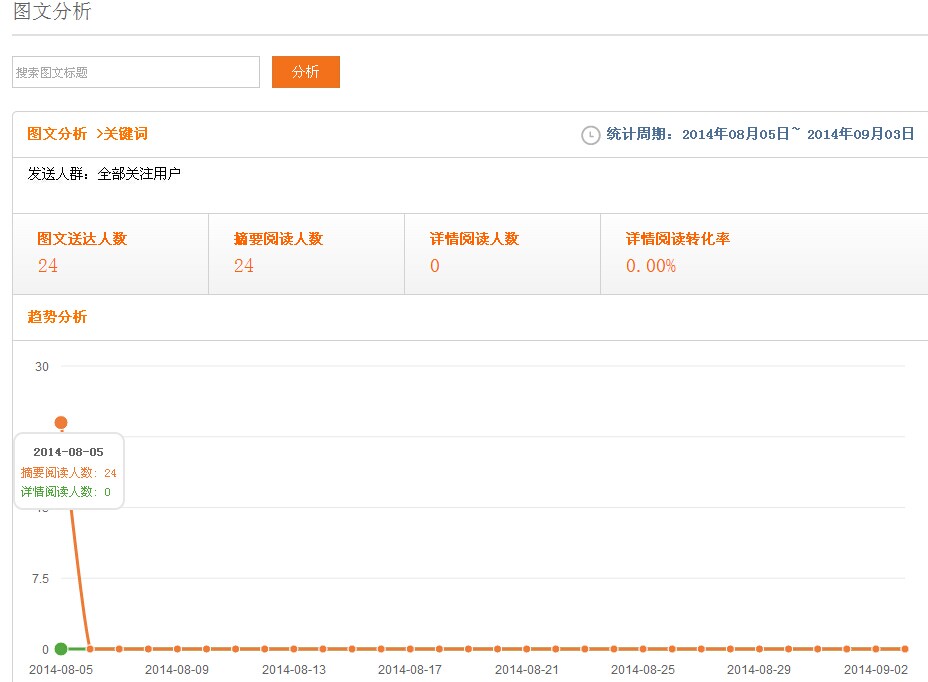This screenshot has height=682, width=928.
Task: Click the start date 2014年08月05日
Action: click(736, 134)
